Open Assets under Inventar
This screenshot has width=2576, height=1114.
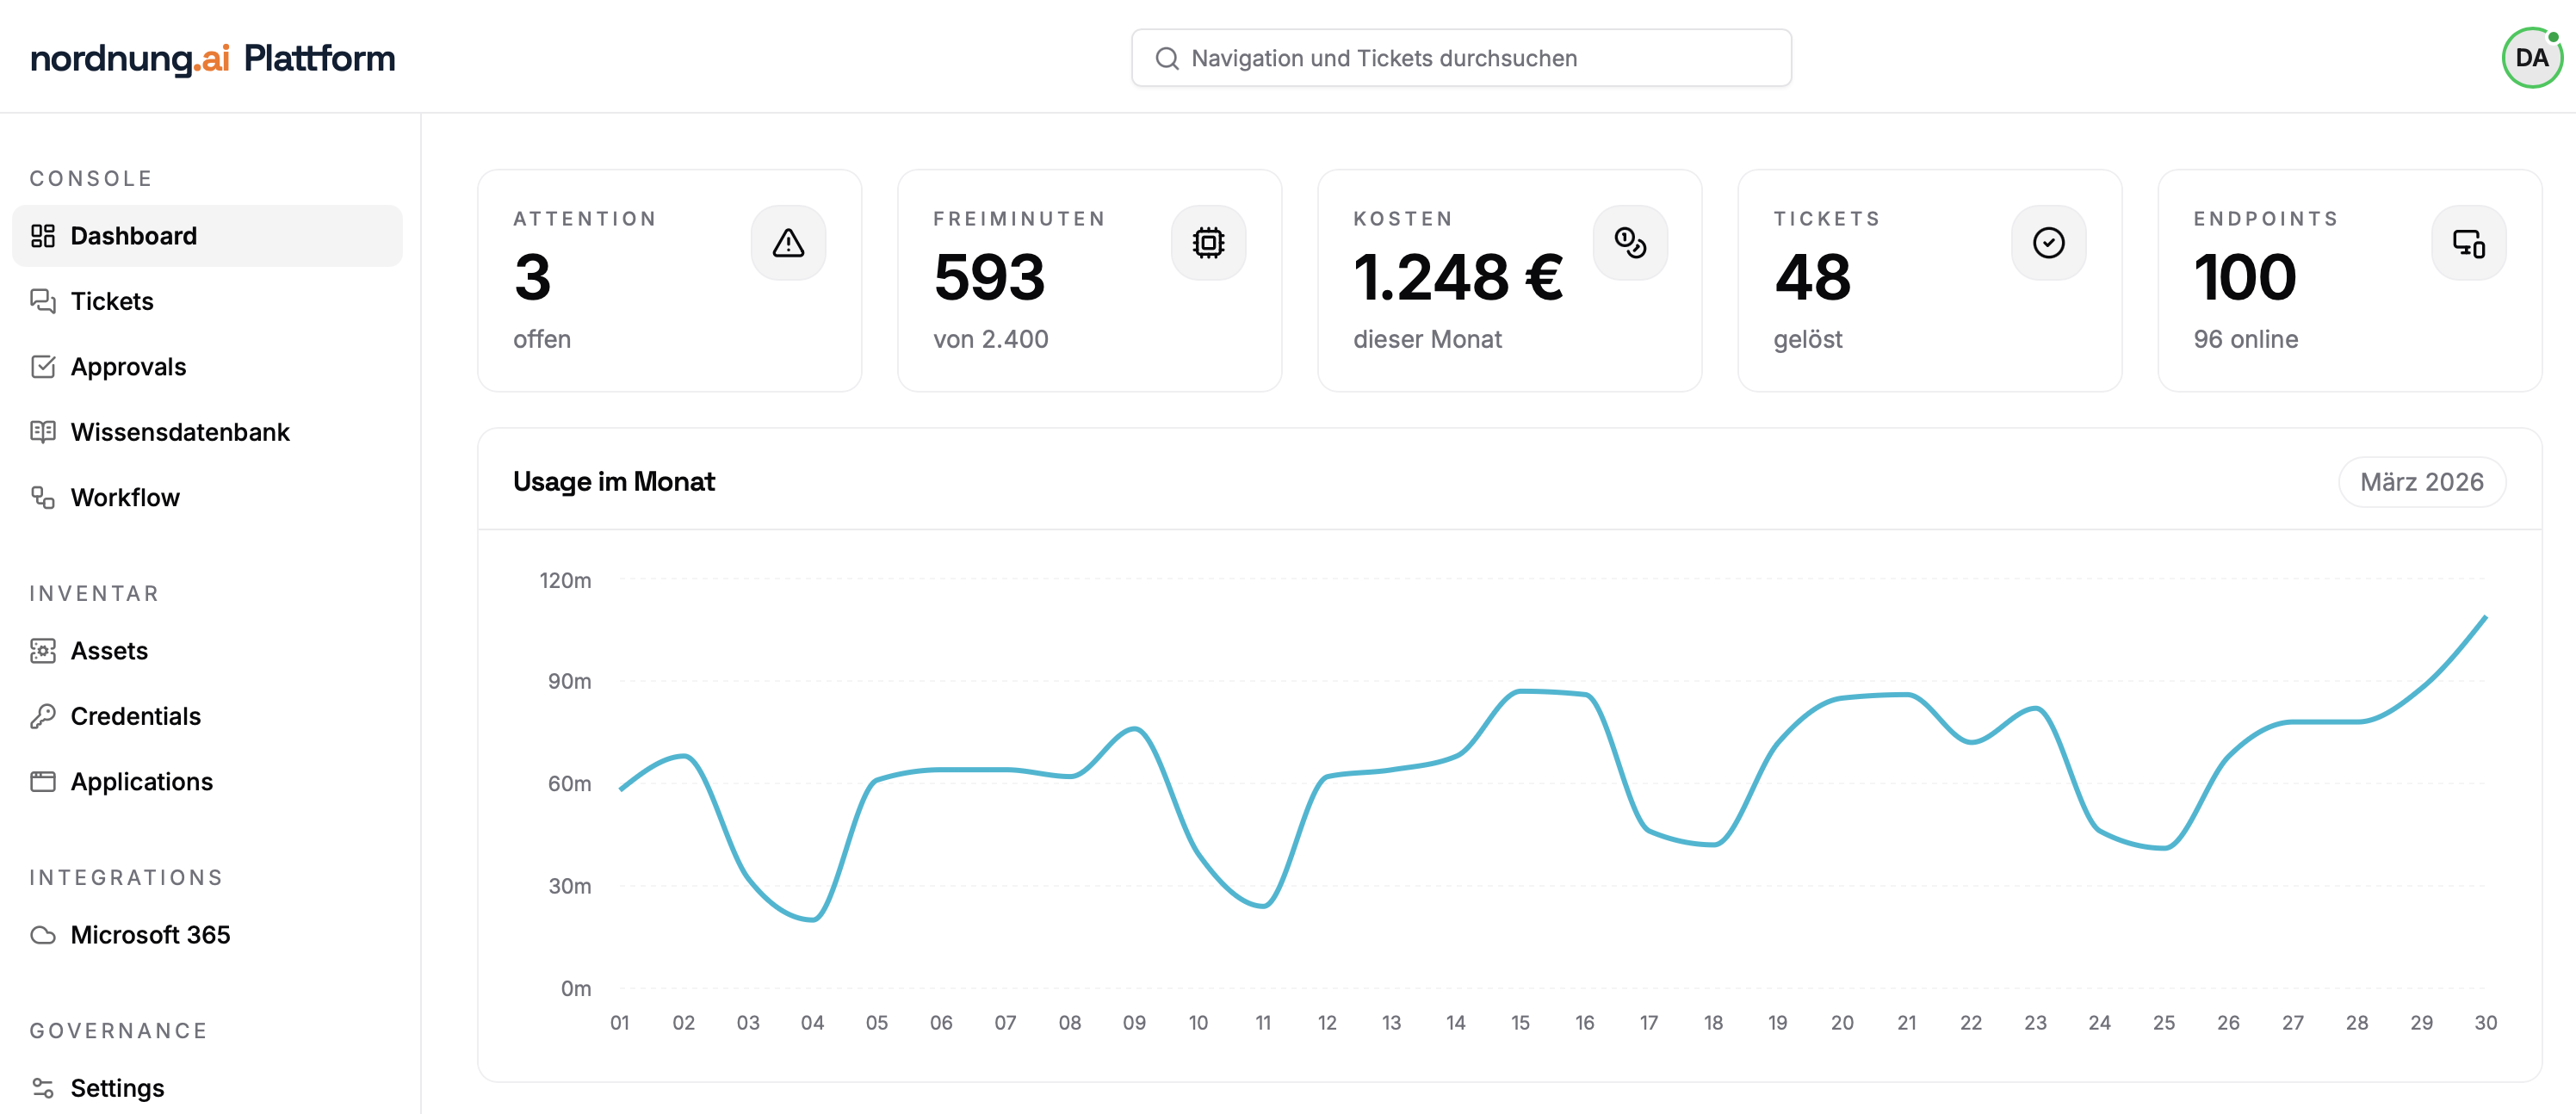pos(207,651)
